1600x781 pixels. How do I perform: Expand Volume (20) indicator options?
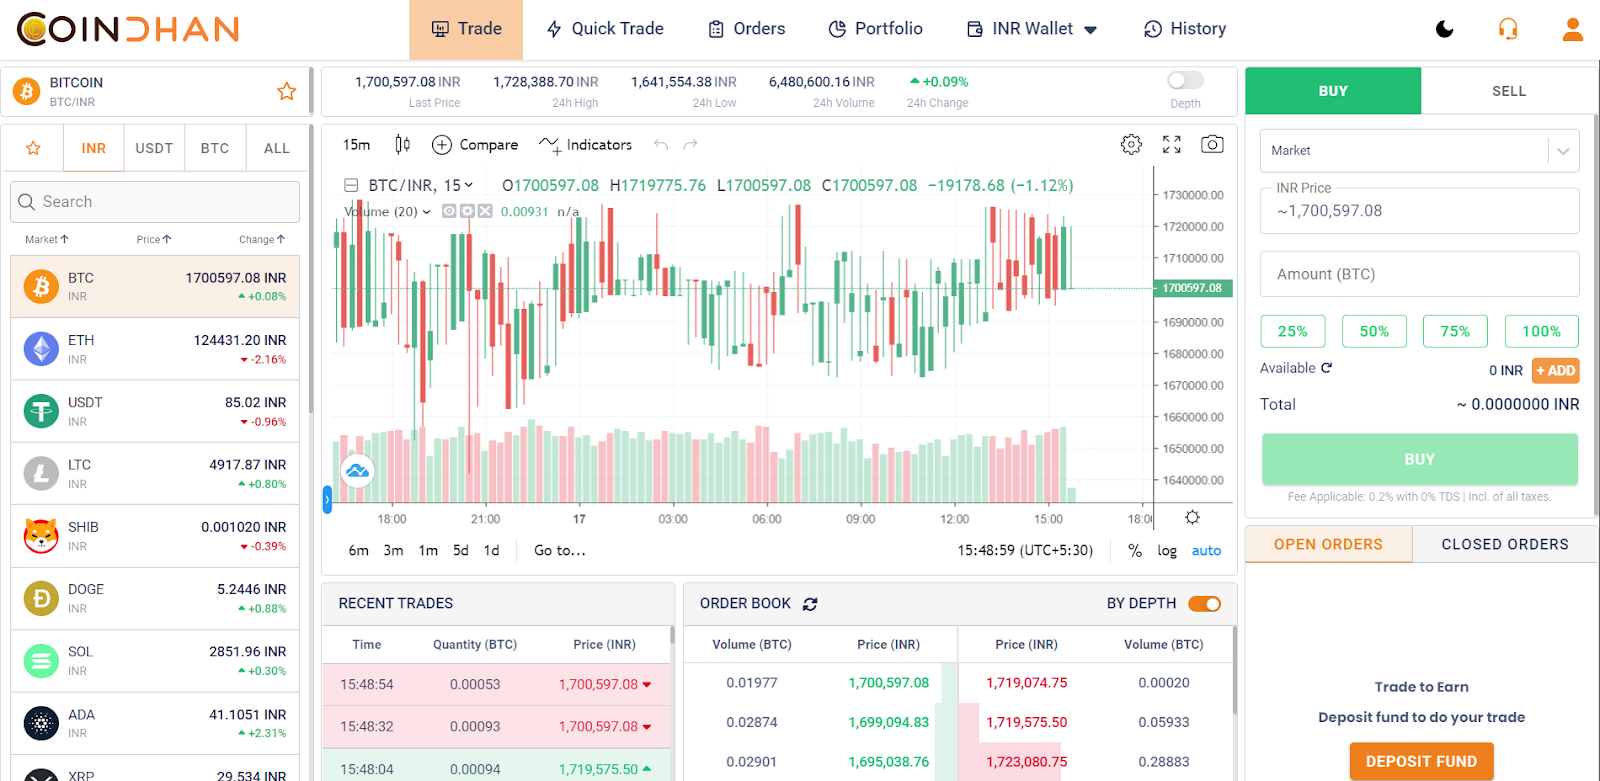coord(427,212)
